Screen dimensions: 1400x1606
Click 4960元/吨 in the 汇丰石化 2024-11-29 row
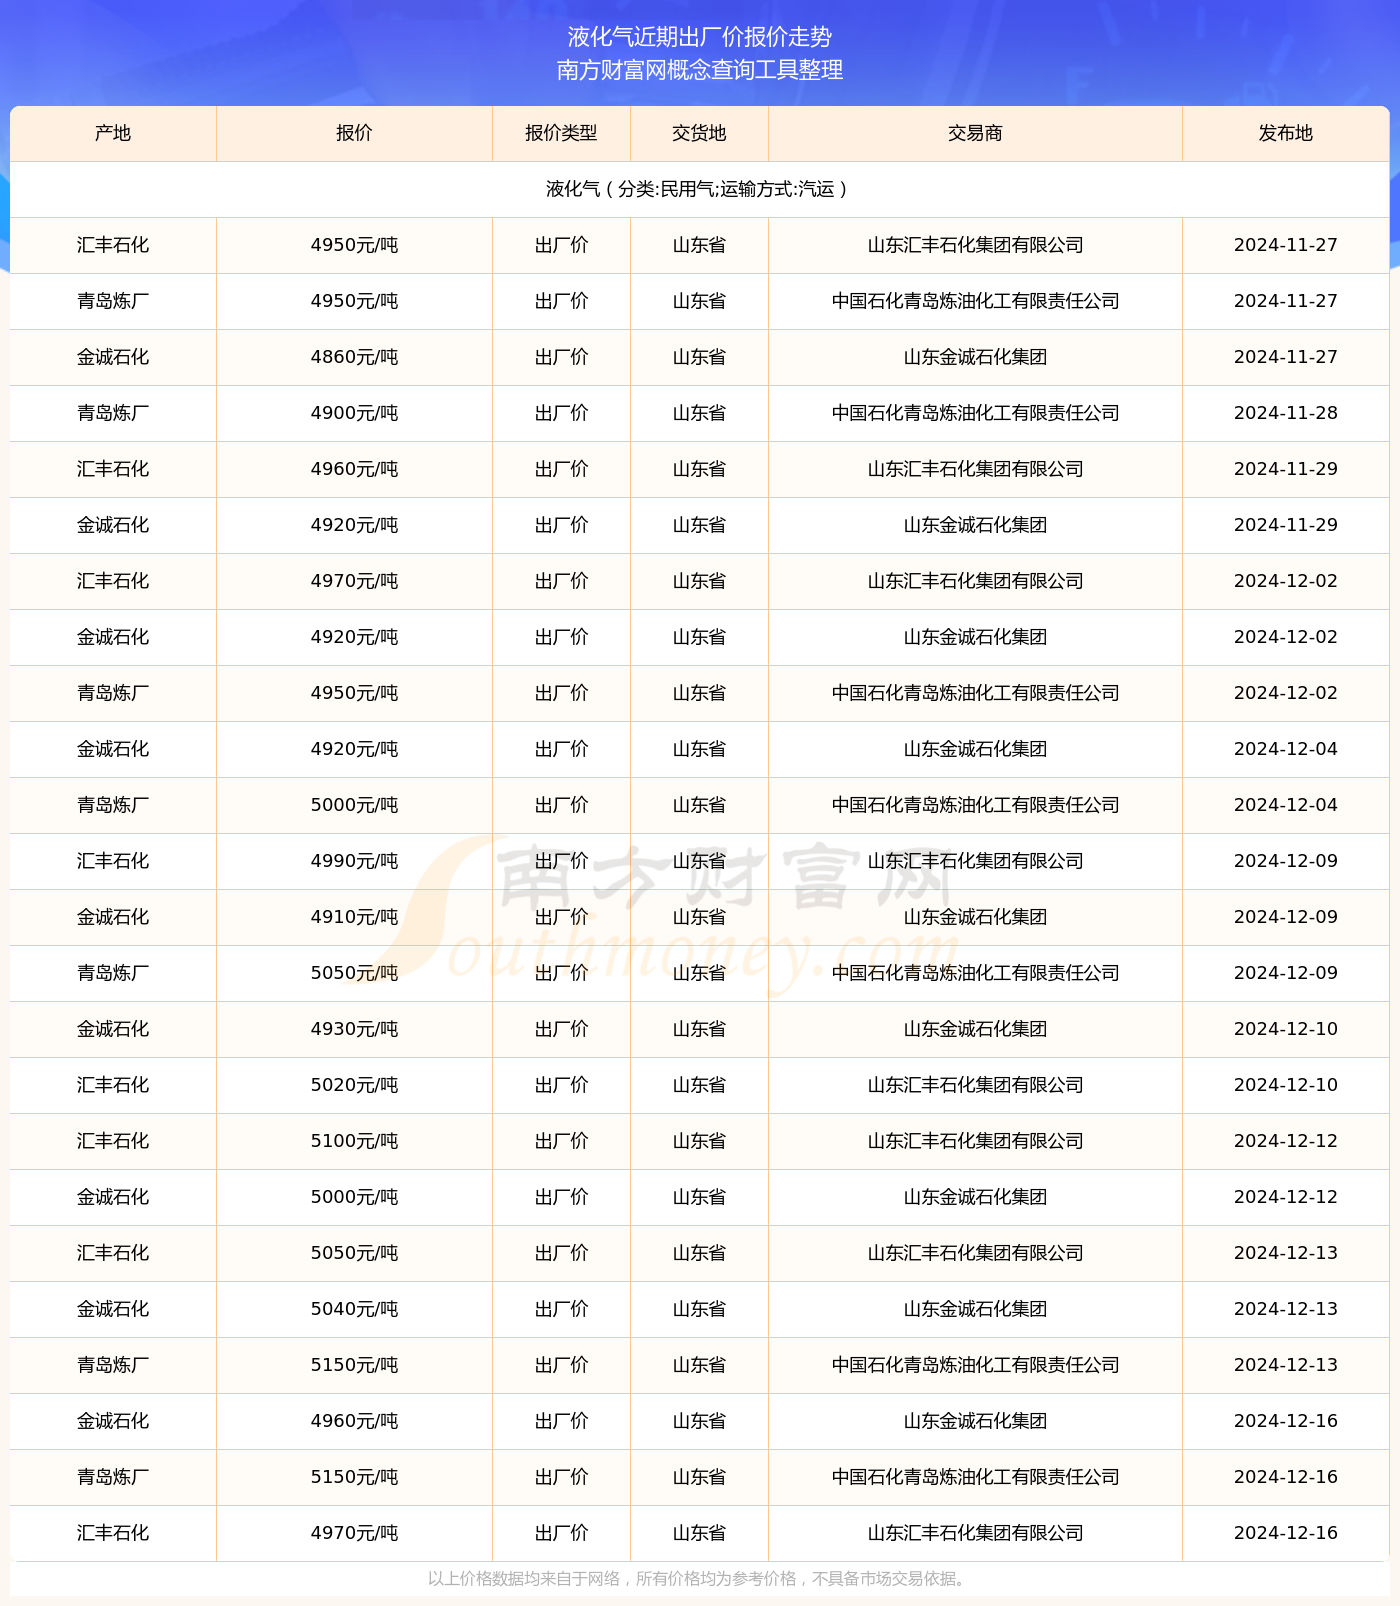point(354,469)
